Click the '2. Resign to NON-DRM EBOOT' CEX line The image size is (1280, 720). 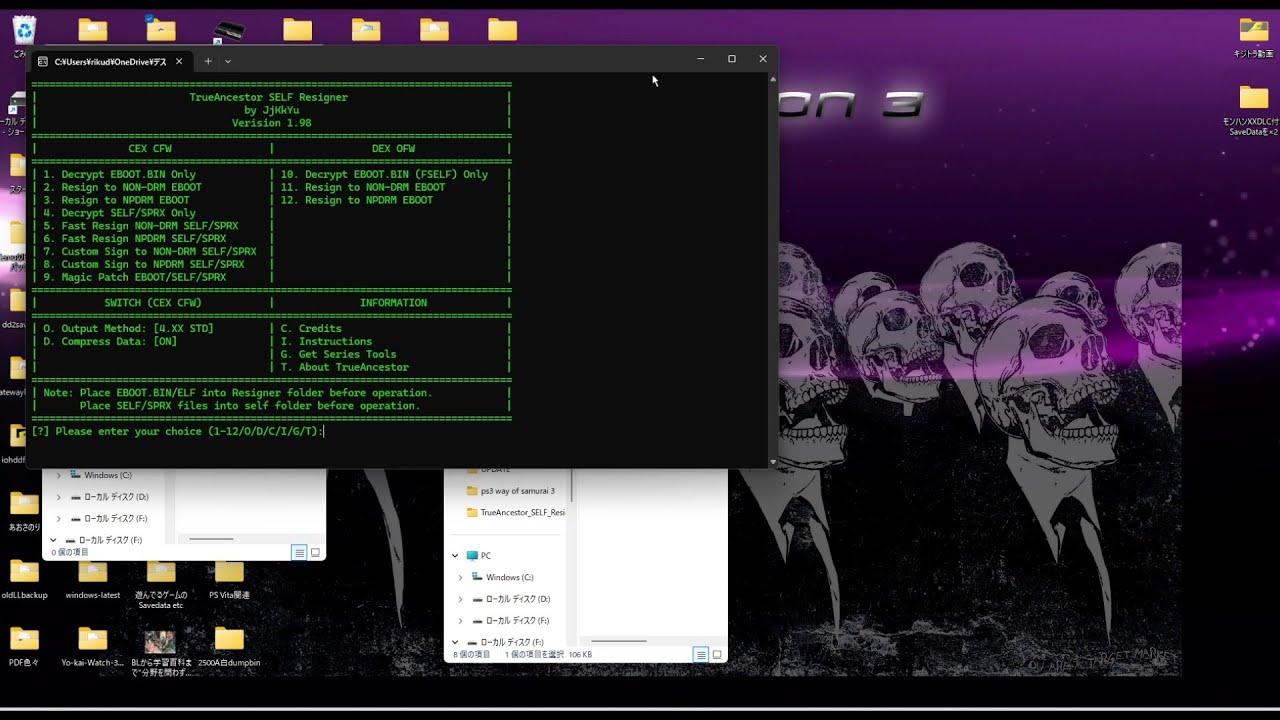coord(122,187)
